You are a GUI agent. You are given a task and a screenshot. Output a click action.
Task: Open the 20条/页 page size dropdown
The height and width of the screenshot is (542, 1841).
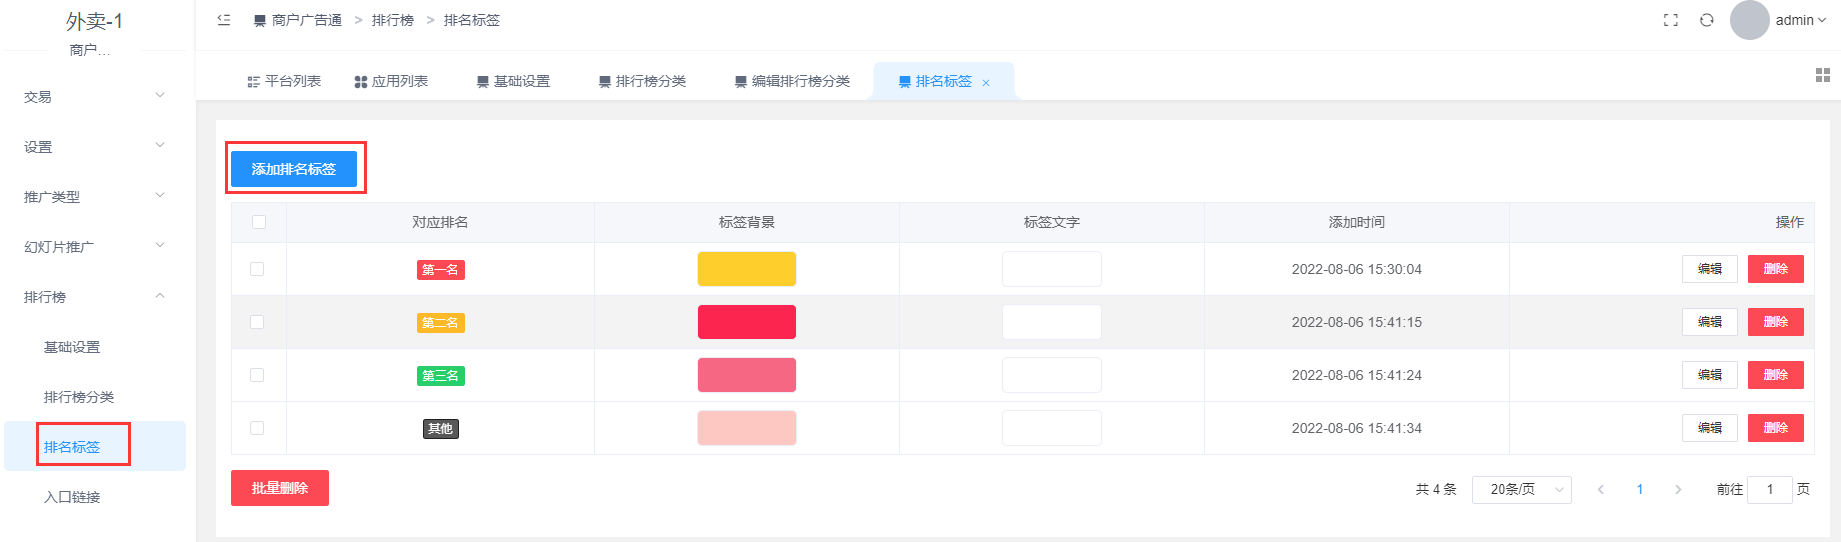pos(1521,489)
